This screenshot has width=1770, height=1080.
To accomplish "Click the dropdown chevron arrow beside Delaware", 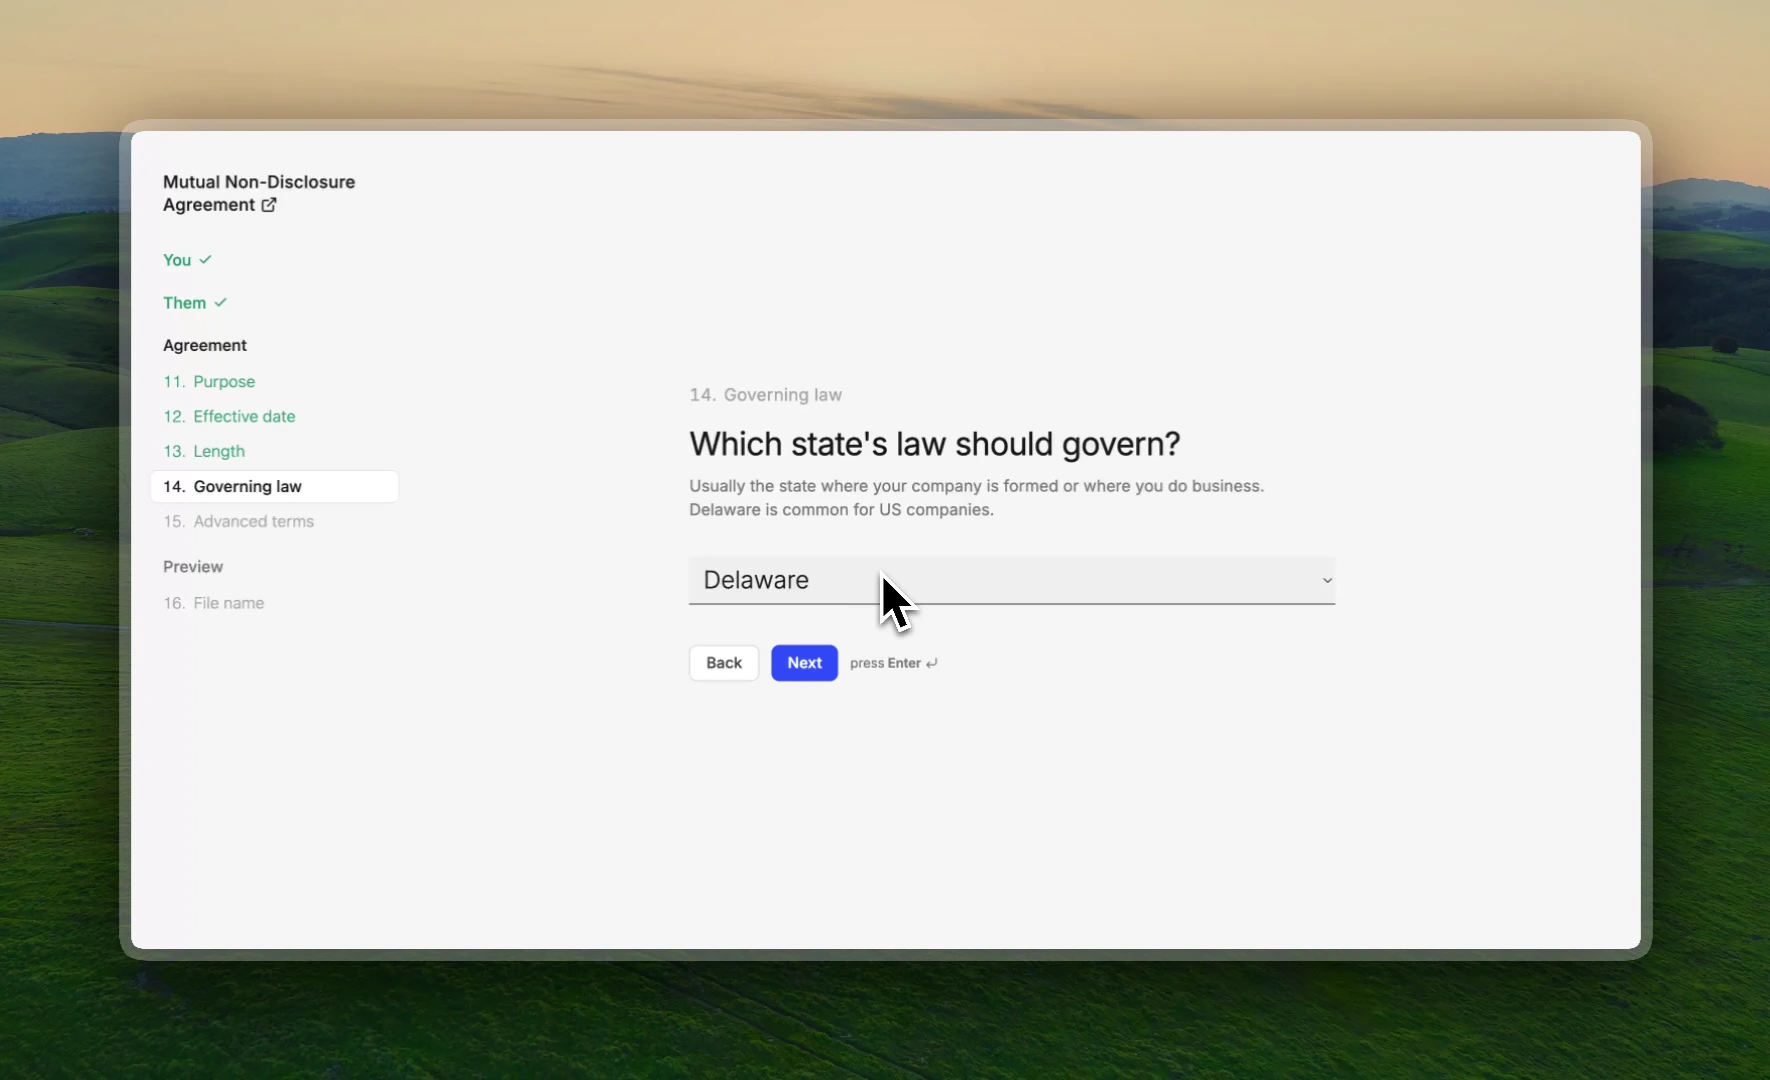I will coord(1327,581).
